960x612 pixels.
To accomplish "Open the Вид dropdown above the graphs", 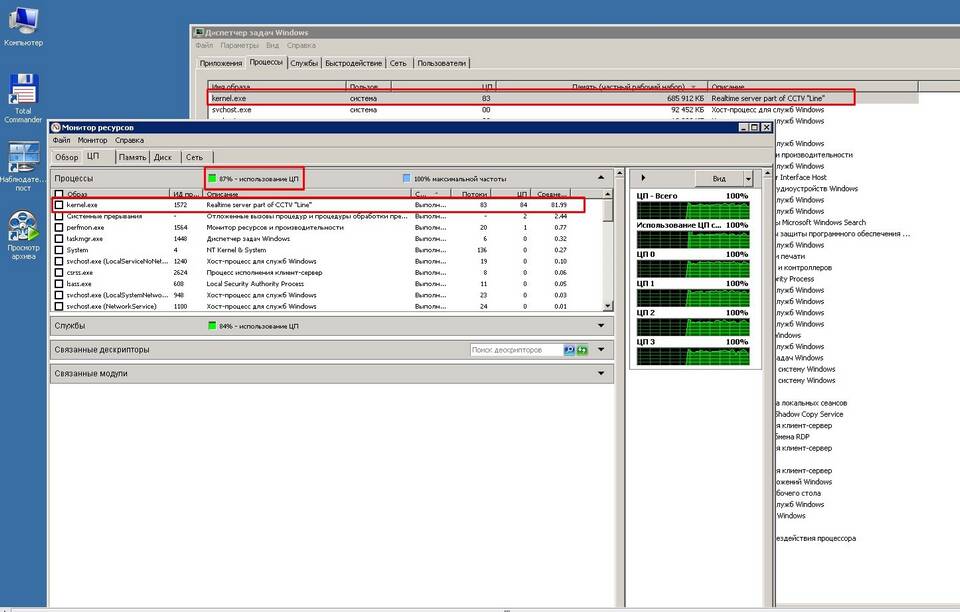I will (x=719, y=177).
